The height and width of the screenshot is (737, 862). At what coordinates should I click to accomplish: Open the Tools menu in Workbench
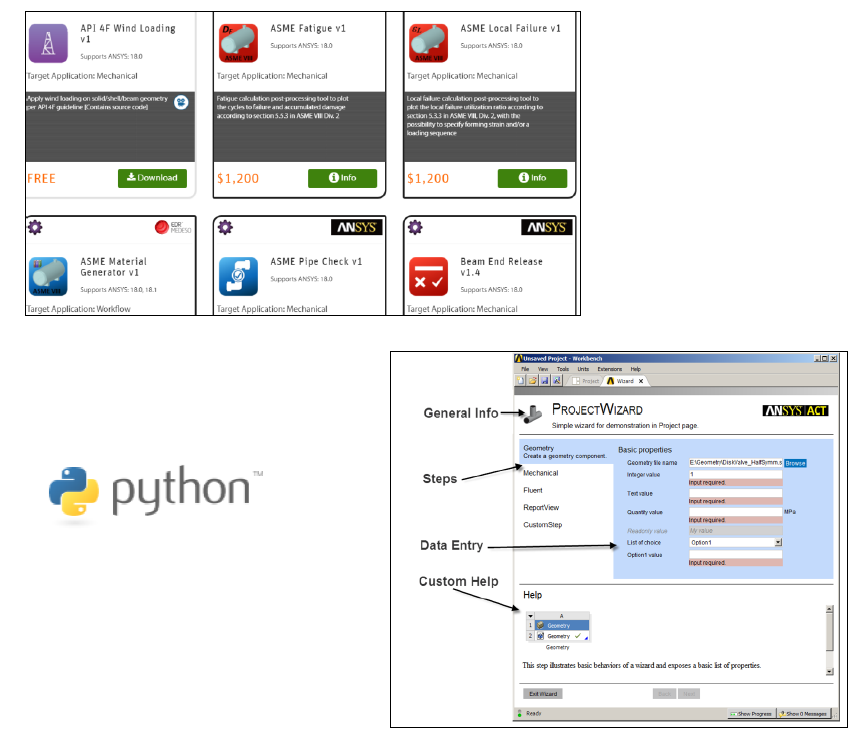[563, 369]
